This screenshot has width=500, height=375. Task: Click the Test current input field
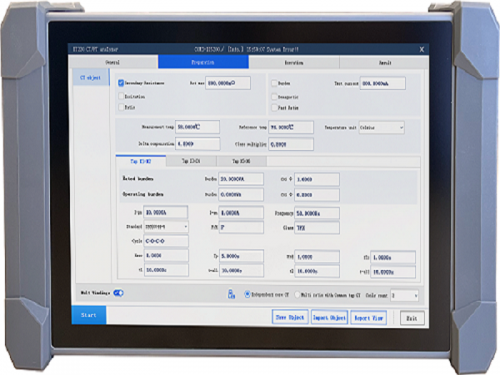point(383,83)
